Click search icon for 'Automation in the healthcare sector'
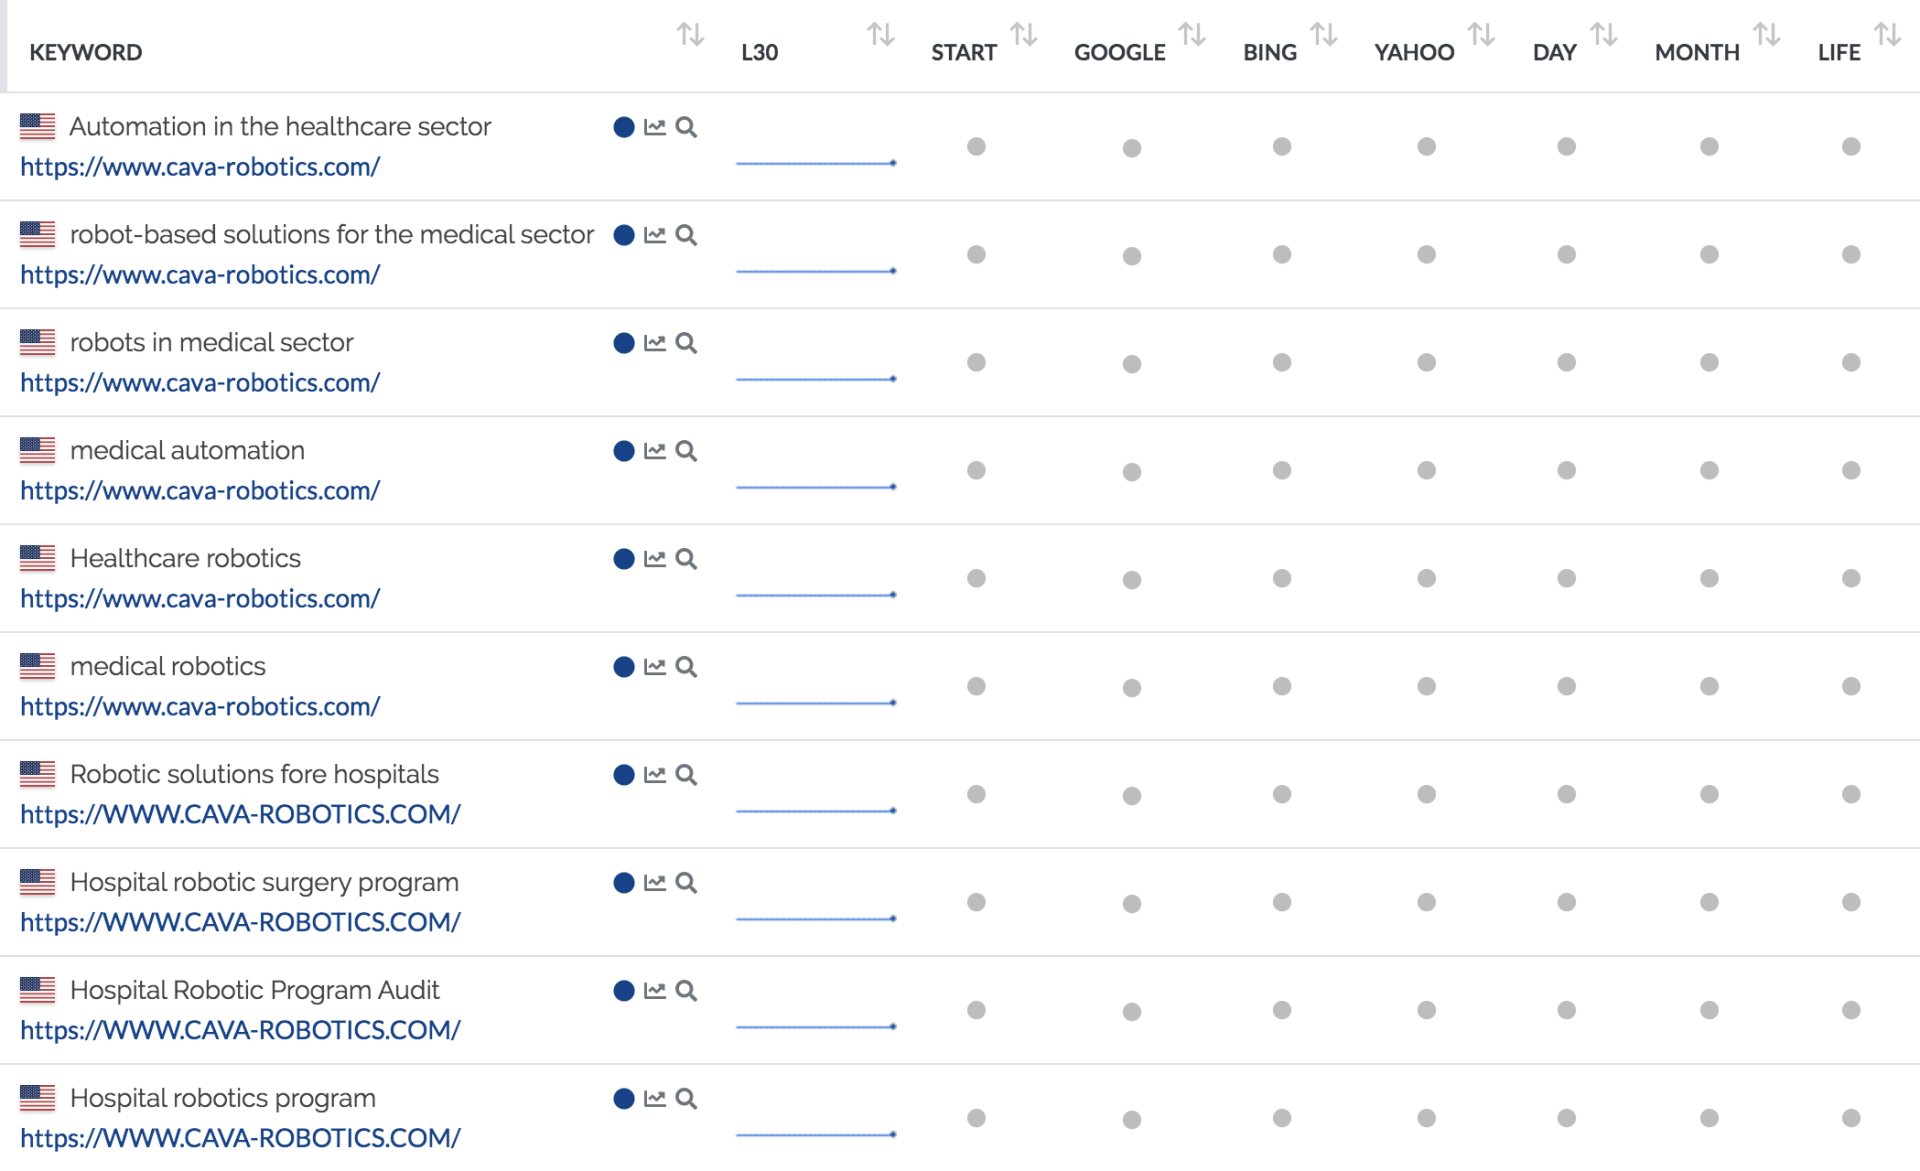This screenshot has width=1920, height=1171. 686,127
